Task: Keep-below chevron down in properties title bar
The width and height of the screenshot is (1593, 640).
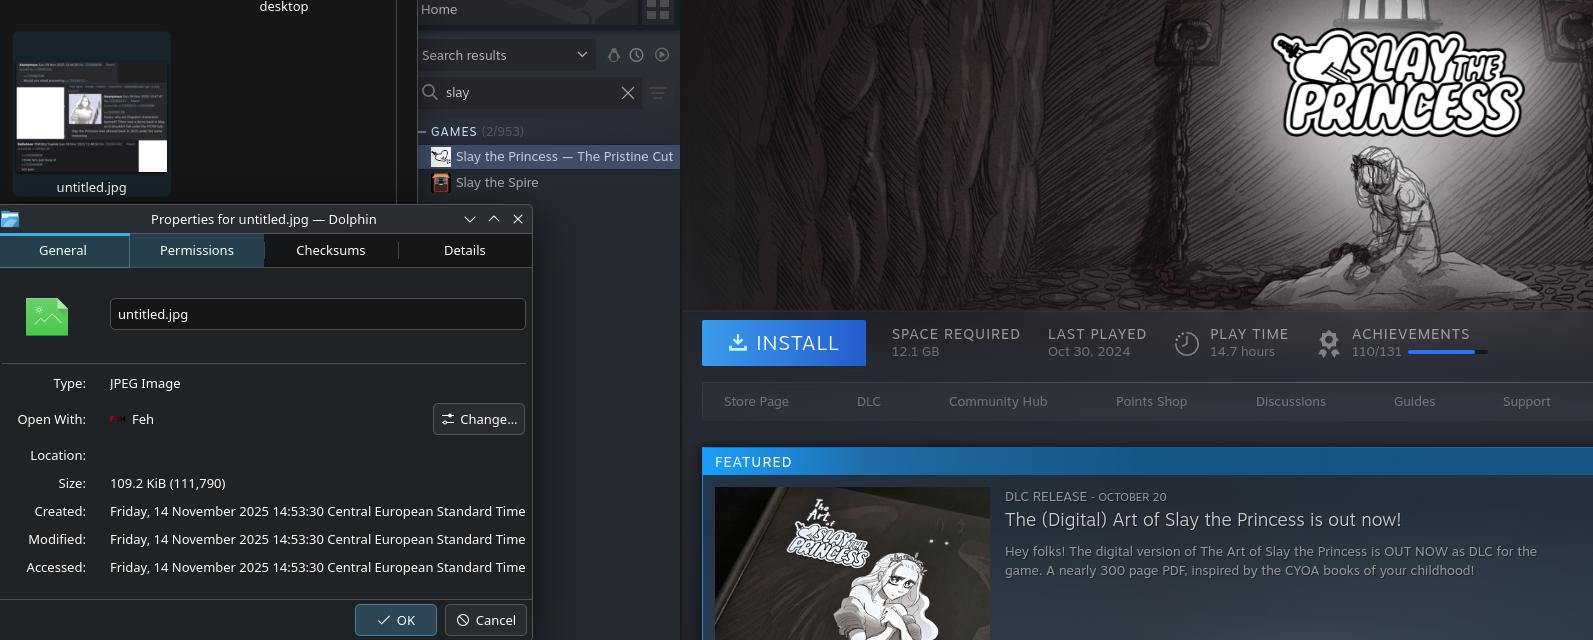Action: coord(470,219)
